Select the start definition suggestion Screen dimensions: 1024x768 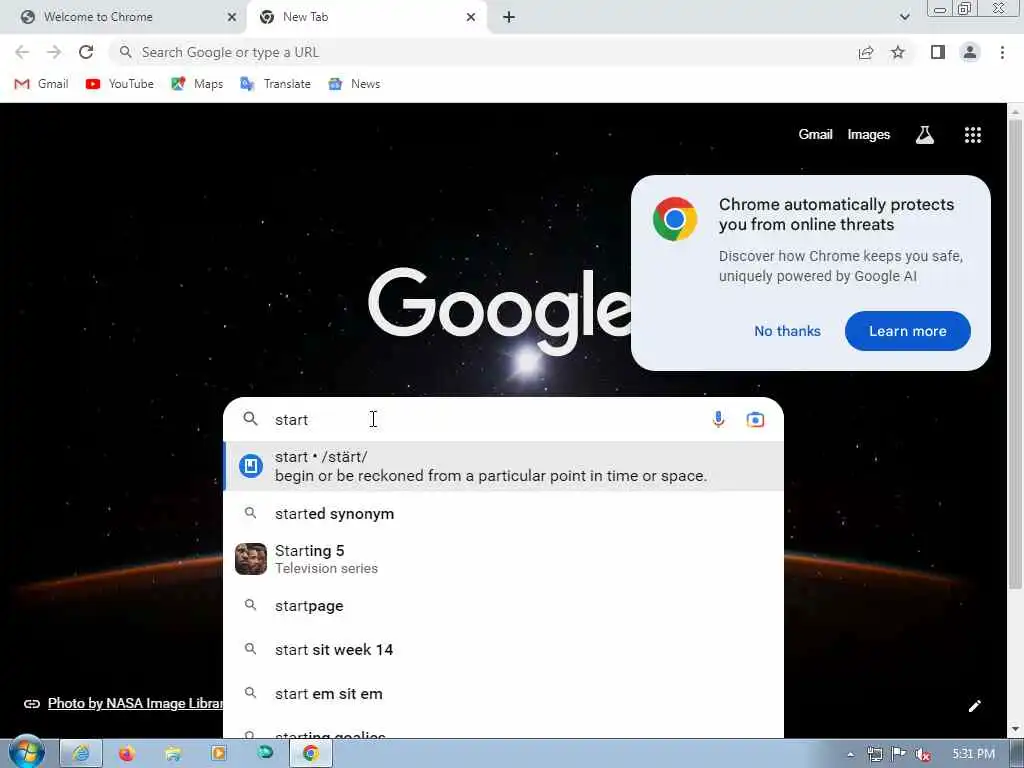click(x=504, y=466)
